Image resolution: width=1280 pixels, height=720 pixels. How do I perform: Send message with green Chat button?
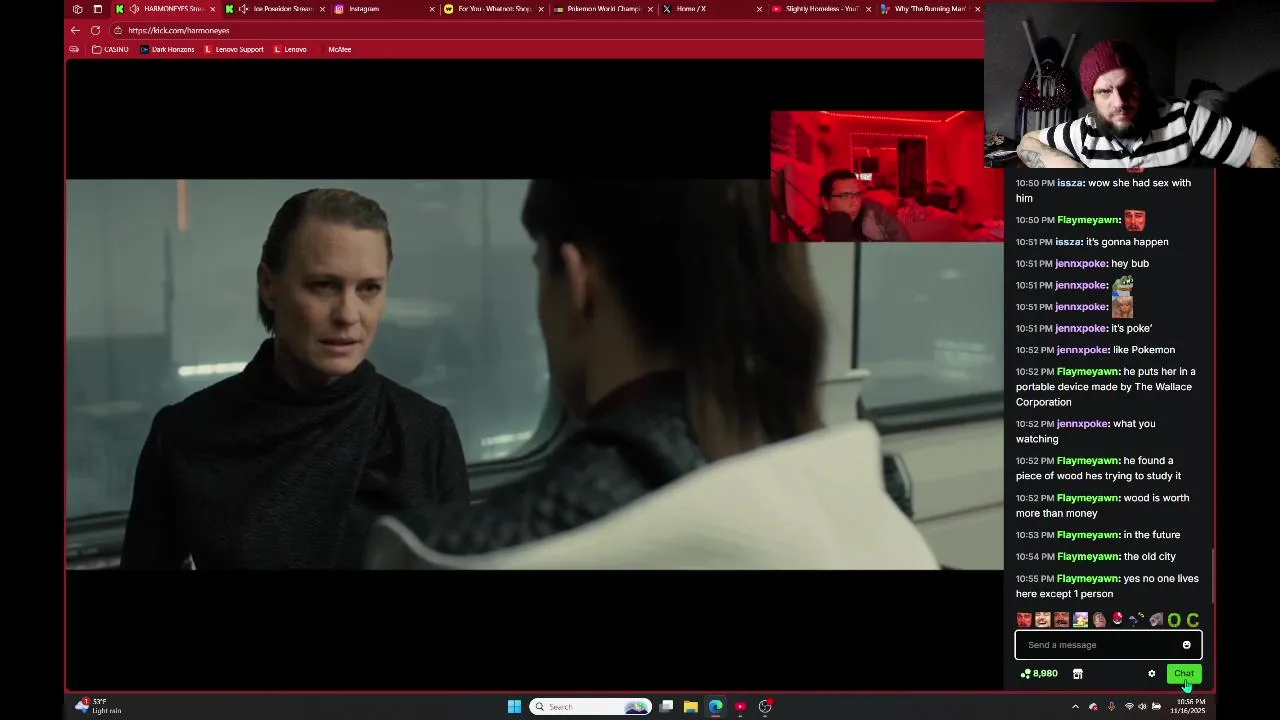click(1184, 674)
